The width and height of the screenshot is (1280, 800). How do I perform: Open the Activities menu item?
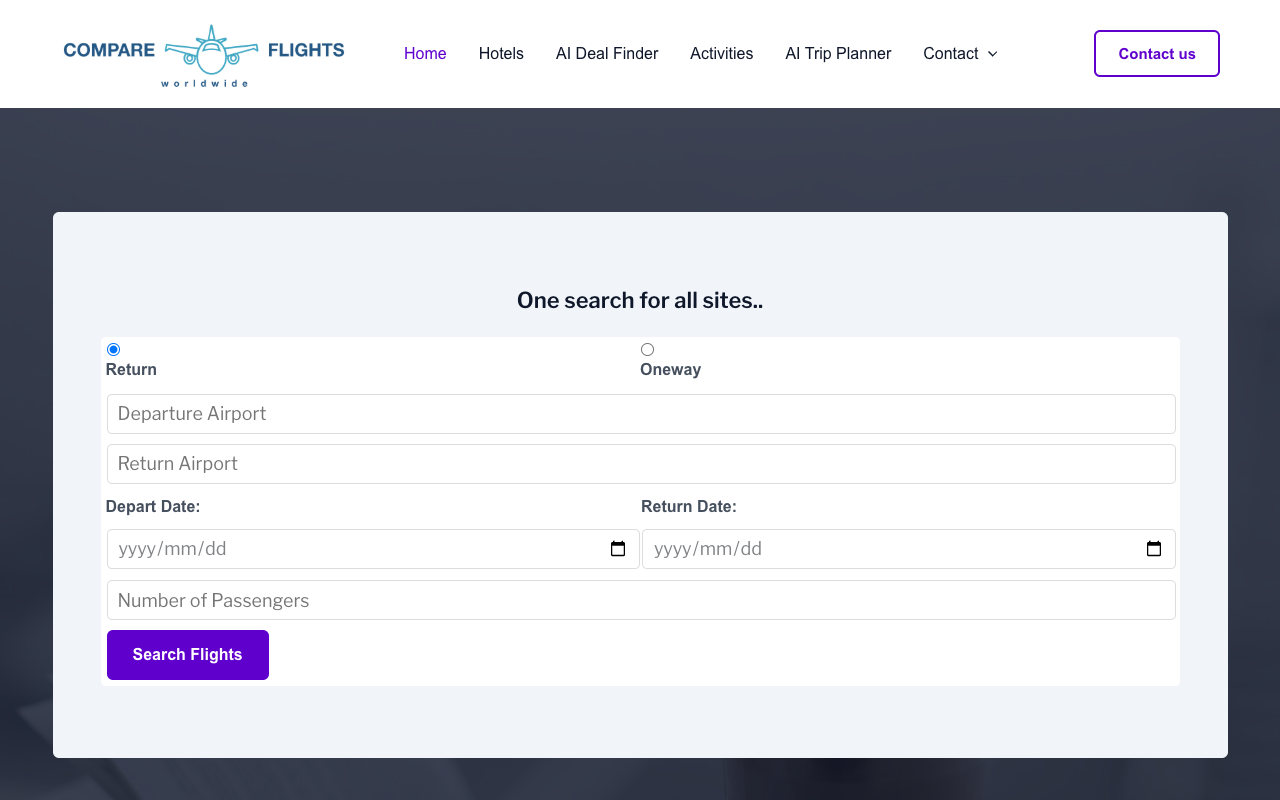pos(722,54)
